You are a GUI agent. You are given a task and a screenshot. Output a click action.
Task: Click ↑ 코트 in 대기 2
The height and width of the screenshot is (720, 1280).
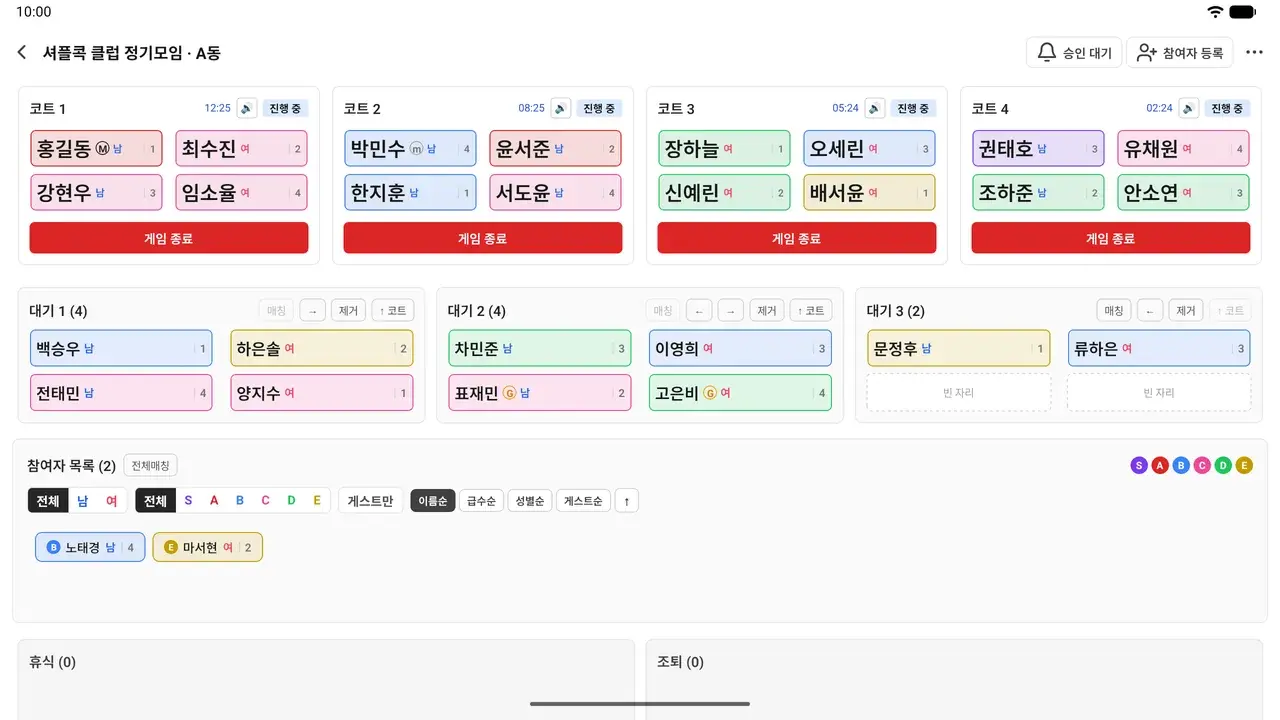812,311
